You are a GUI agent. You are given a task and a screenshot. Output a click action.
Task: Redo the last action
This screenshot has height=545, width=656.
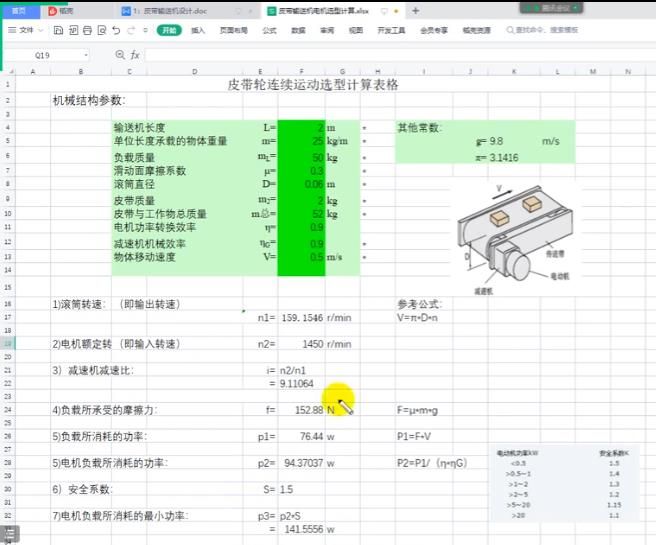pyautogui.click(x=131, y=30)
